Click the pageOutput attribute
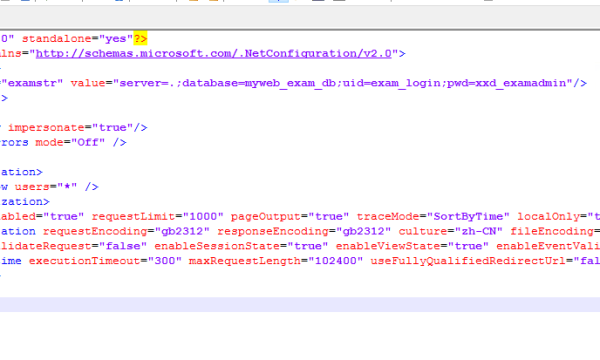Screen dimensions: 600x360 (x=266, y=217)
